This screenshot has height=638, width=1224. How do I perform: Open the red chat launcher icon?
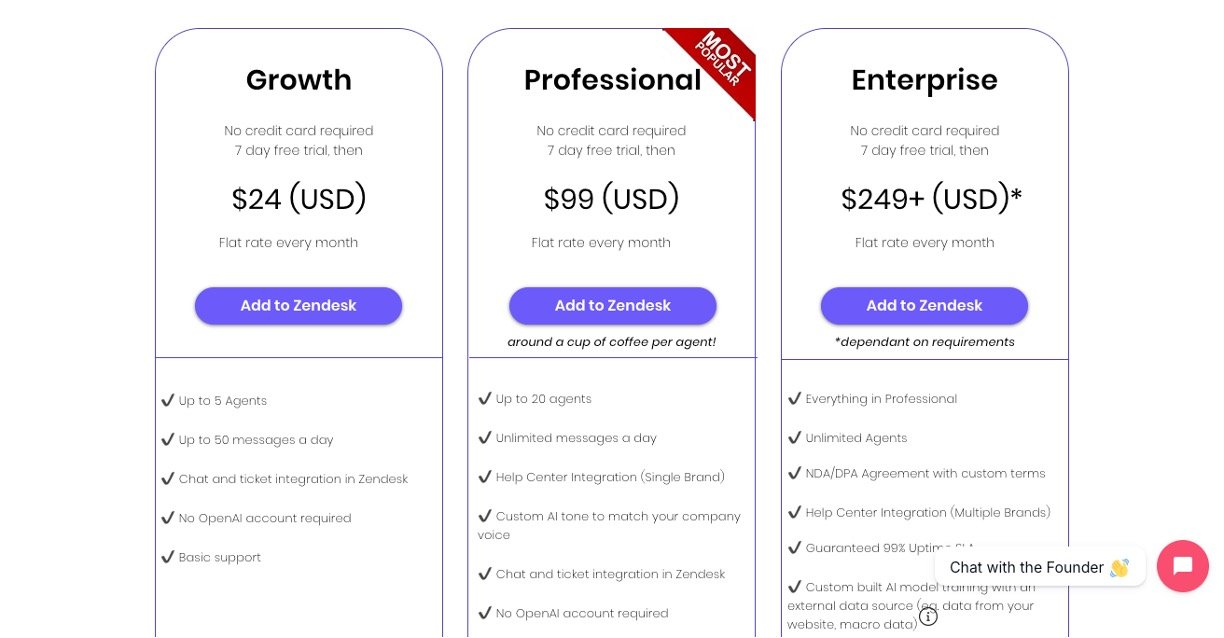[x=1182, y=566]
